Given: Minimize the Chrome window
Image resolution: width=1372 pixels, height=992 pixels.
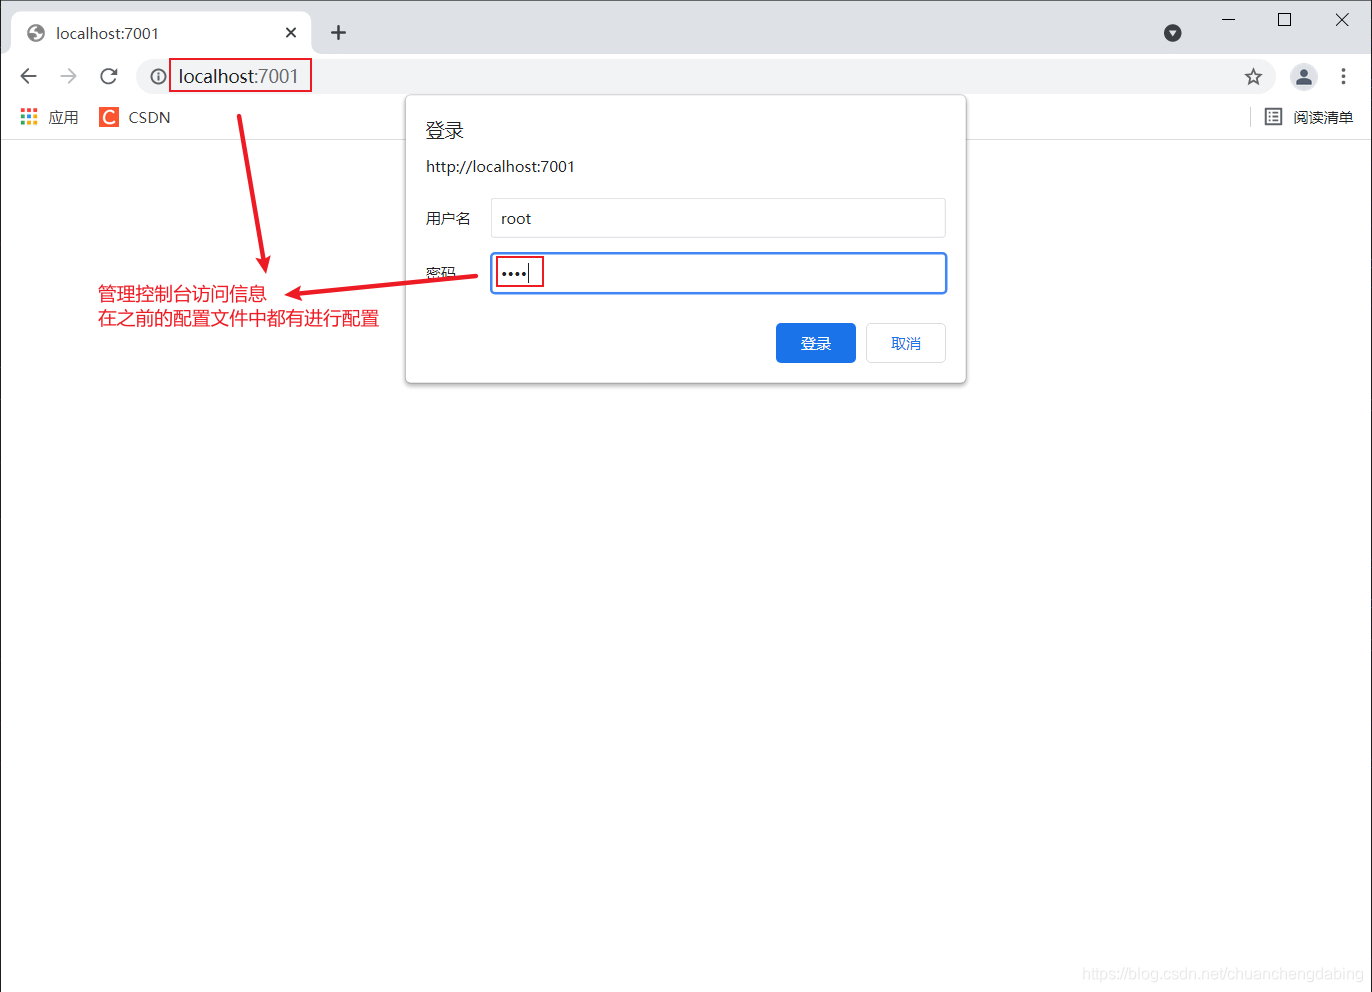Looking at the screenshot, I should tap(1229, 19).
